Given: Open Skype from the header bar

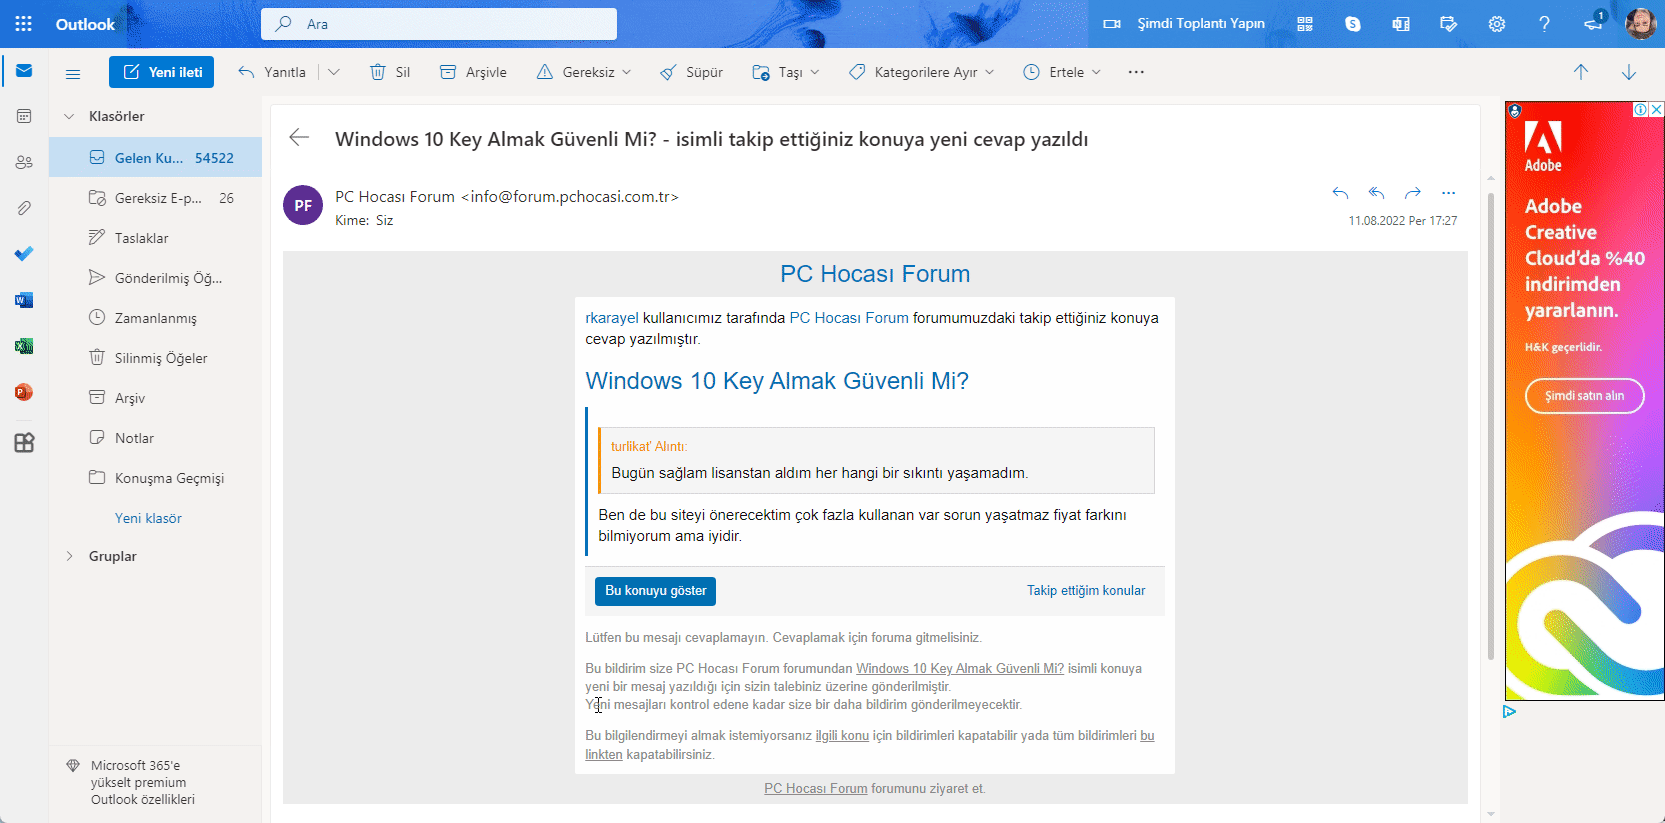Looking at the screenshot, I should tap(1353, 24).
